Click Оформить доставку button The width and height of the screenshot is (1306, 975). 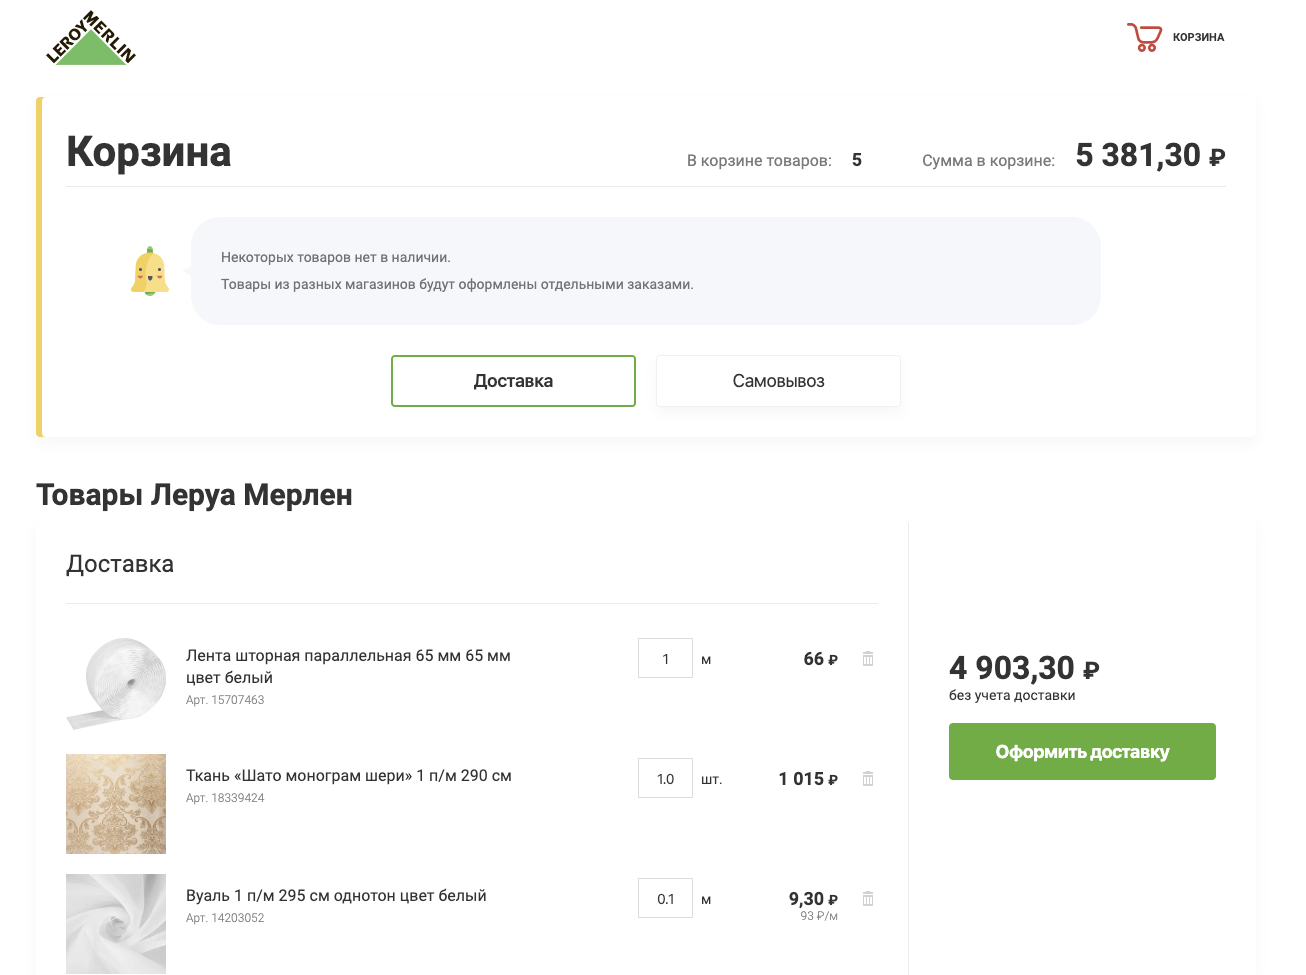coord(1082,751)
